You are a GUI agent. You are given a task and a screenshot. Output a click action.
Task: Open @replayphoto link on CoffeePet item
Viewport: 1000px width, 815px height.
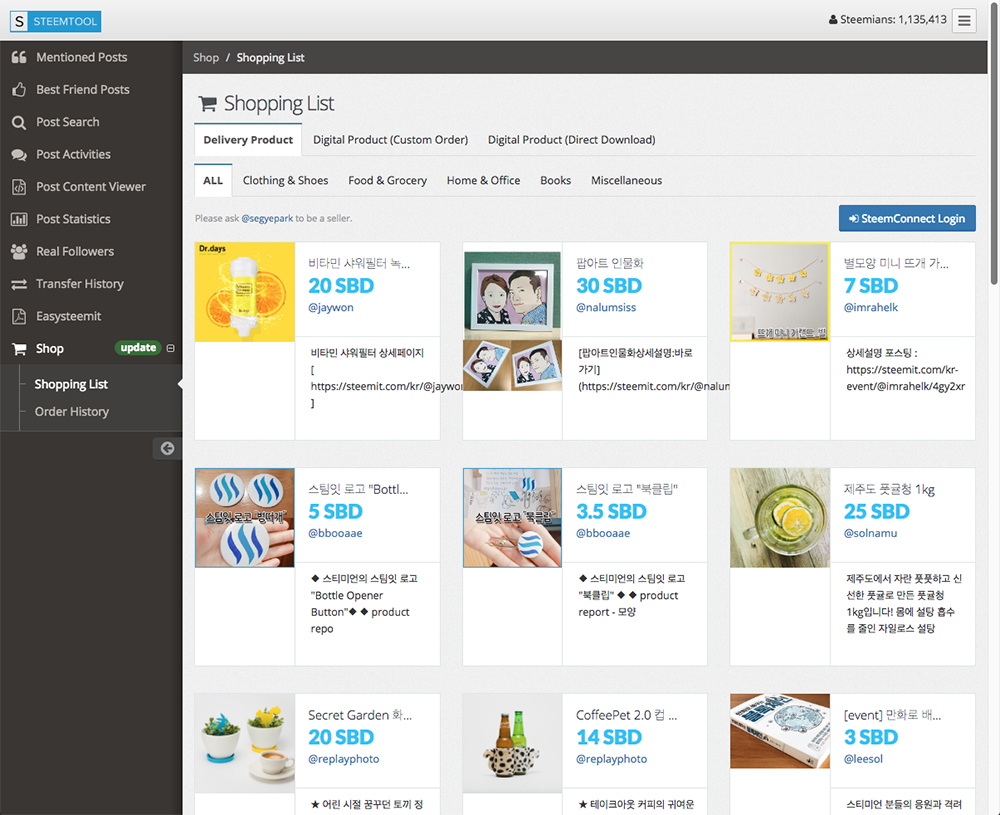click(612, 759)
